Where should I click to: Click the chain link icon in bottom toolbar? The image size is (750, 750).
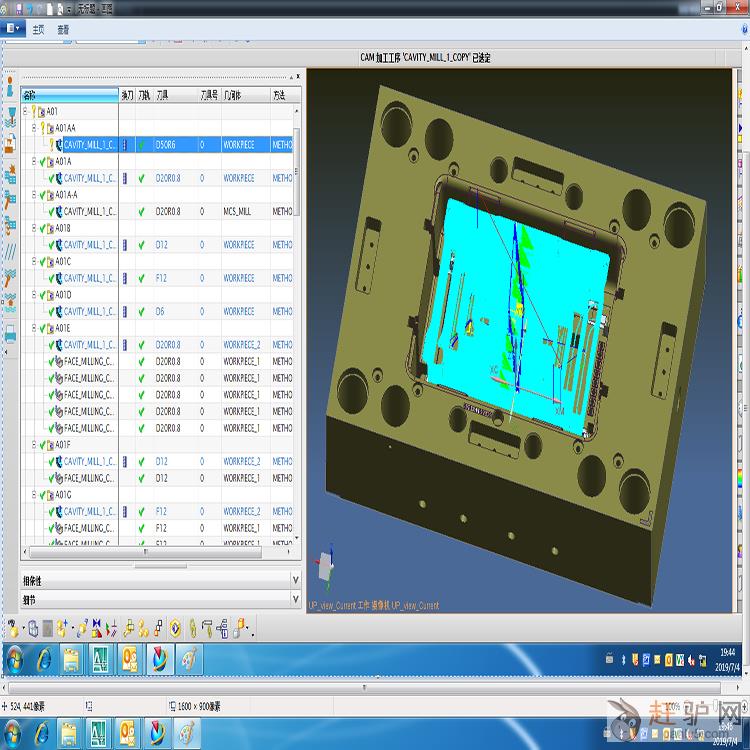(191, 628)
